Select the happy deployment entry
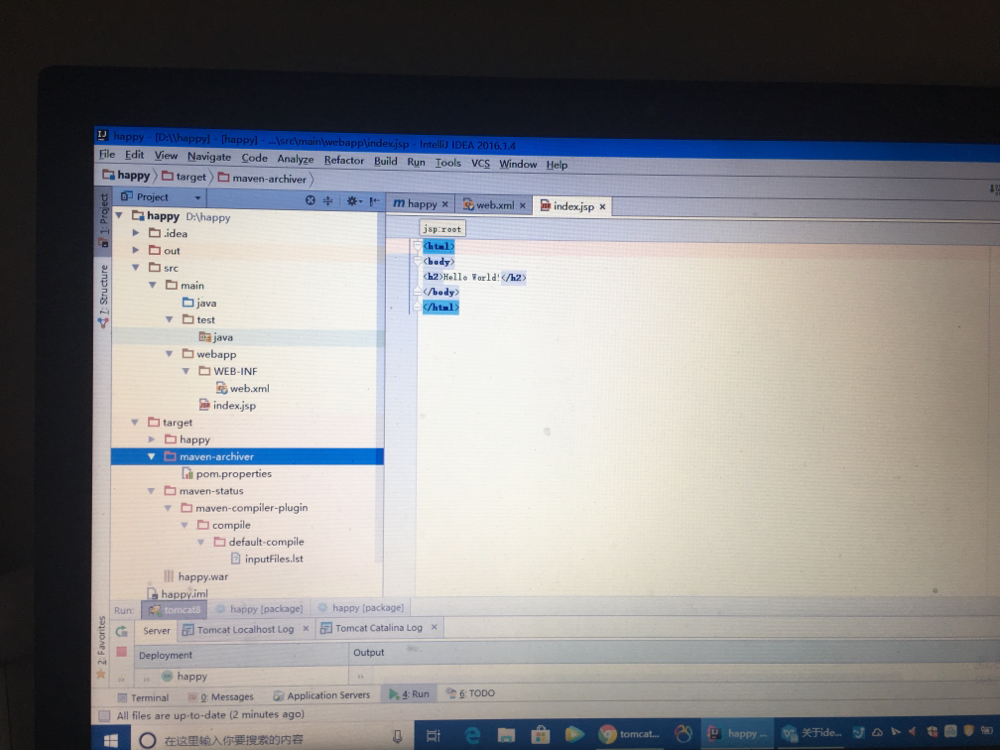The height and width of the screenshot is (751, 1001). click(x=184, y=676)
